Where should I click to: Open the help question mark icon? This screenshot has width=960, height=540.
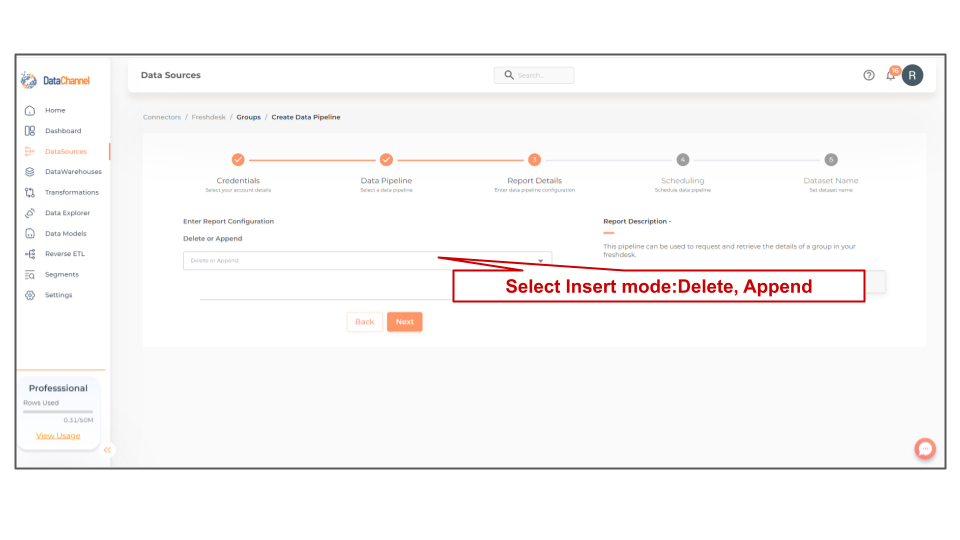coord(869,75)
